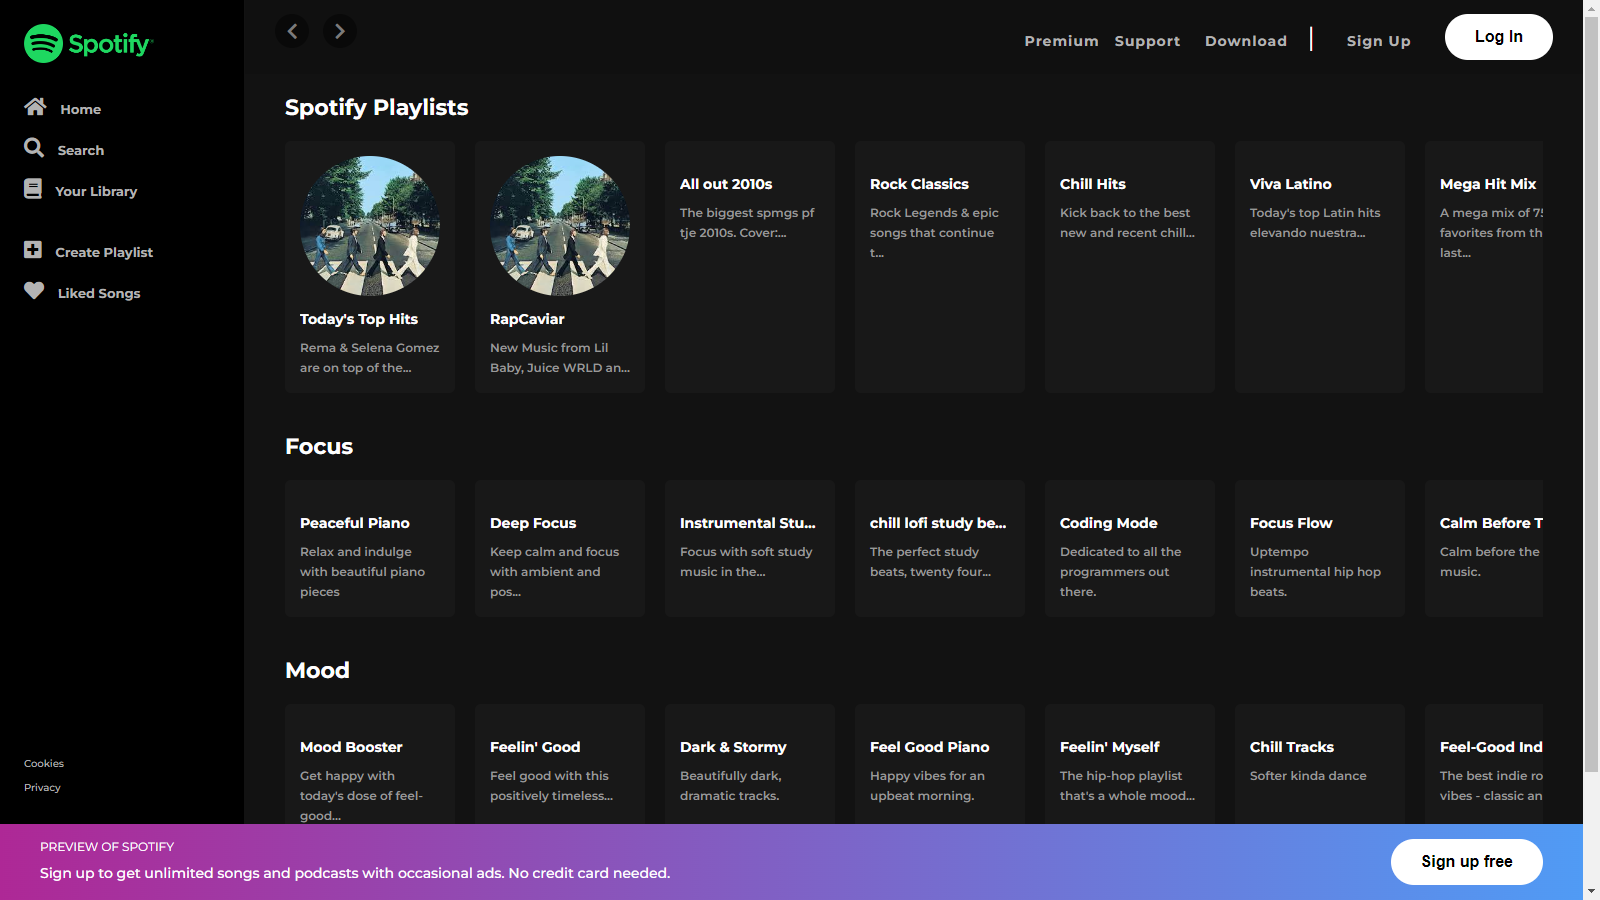Viewport: 1600px width, 900px height.
Task: Select Search label in sidebar
Action: click(x=81, y=150)
